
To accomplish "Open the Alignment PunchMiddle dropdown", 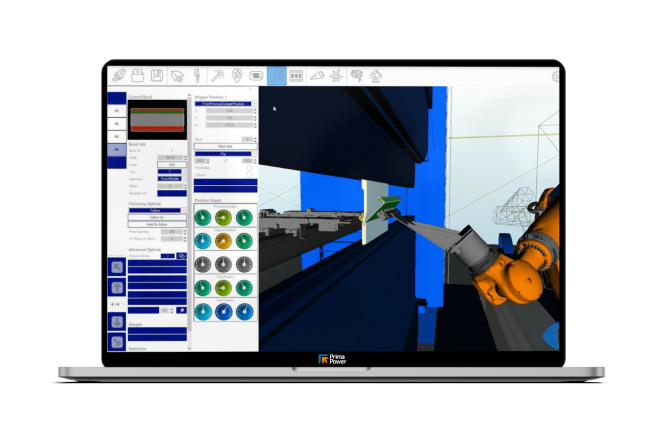I will click(x=172, y=178).
